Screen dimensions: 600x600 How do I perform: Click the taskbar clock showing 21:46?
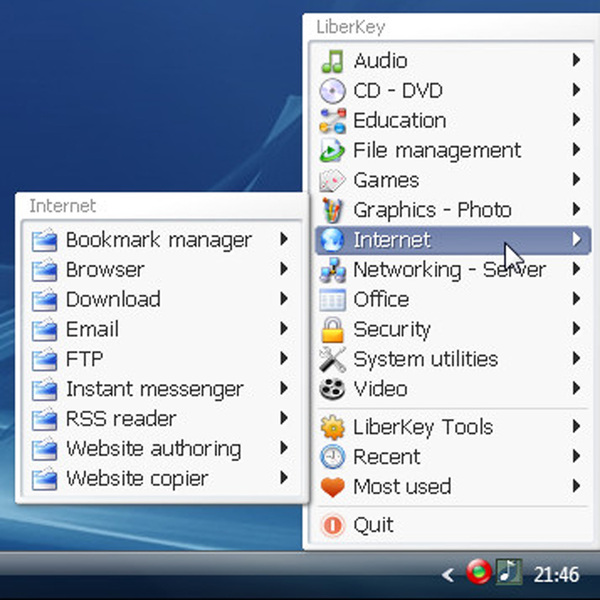[556, 574]
